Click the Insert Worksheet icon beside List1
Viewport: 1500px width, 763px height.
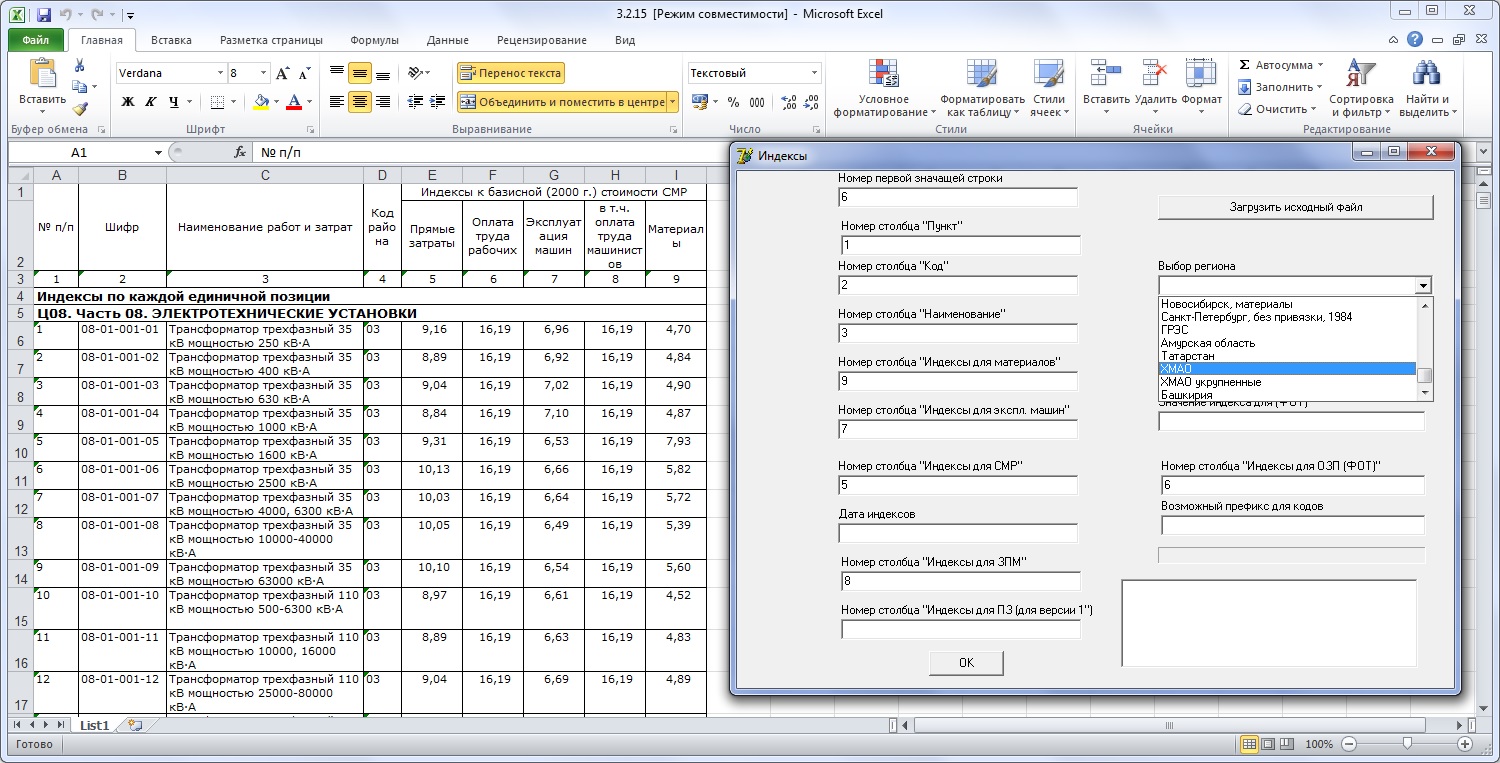pos(135,725)
